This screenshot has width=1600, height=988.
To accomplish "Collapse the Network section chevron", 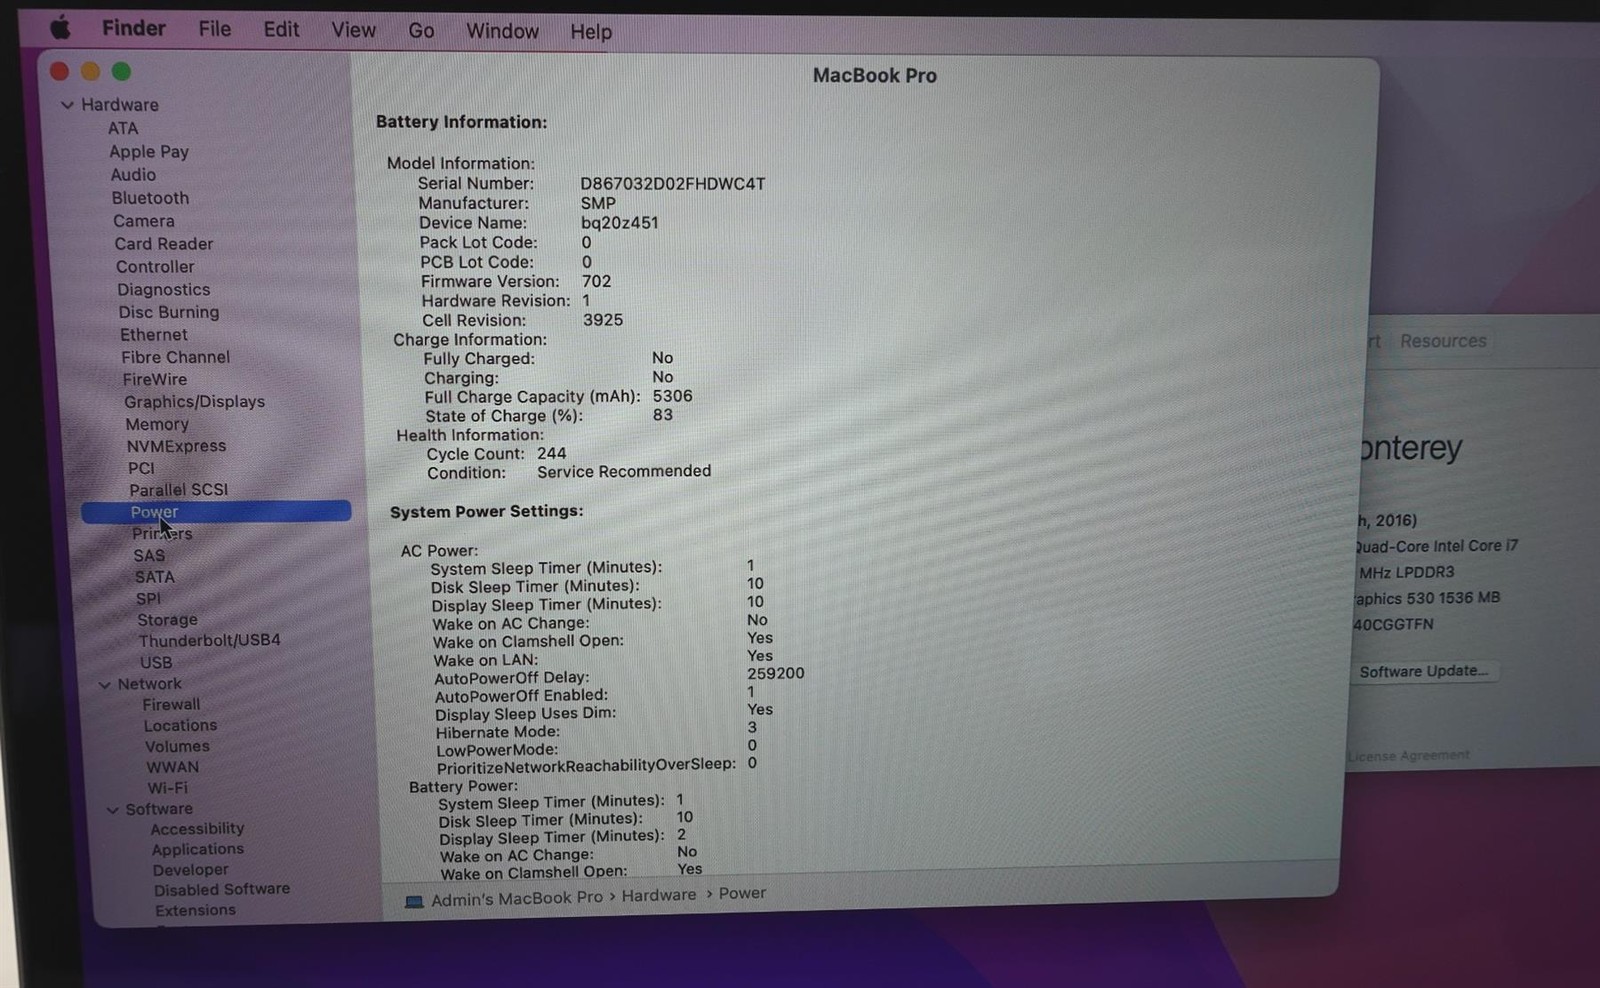I will coord(104,685).
